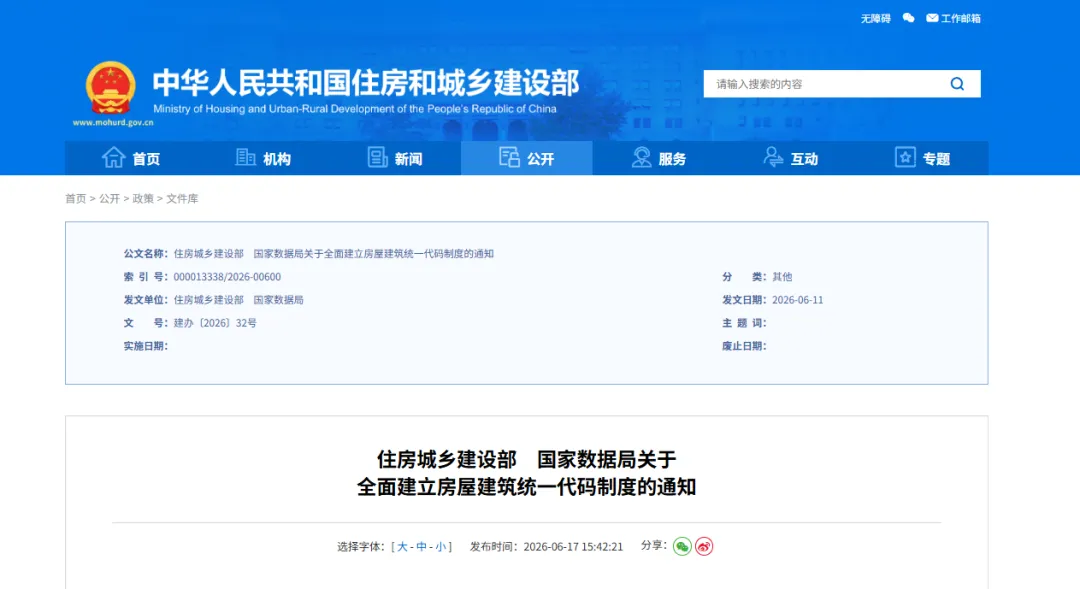The image size is (1080, 589).
Task: Open the 公开 nav tab
Action: coord(527,158)
